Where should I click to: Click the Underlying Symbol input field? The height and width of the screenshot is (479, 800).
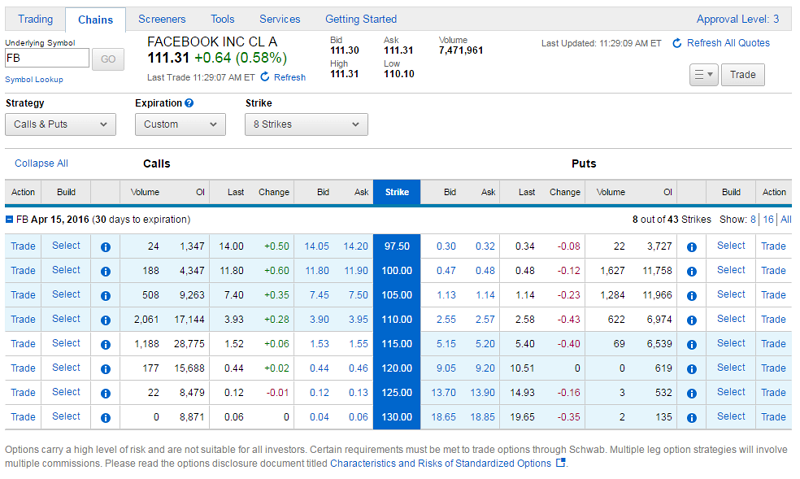pos(47,58)
